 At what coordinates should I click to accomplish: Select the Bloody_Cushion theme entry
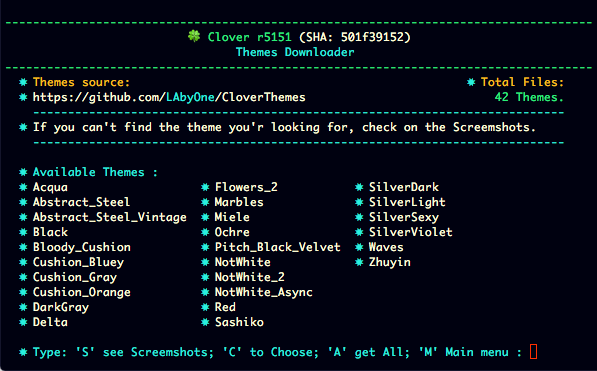point(81,247)
